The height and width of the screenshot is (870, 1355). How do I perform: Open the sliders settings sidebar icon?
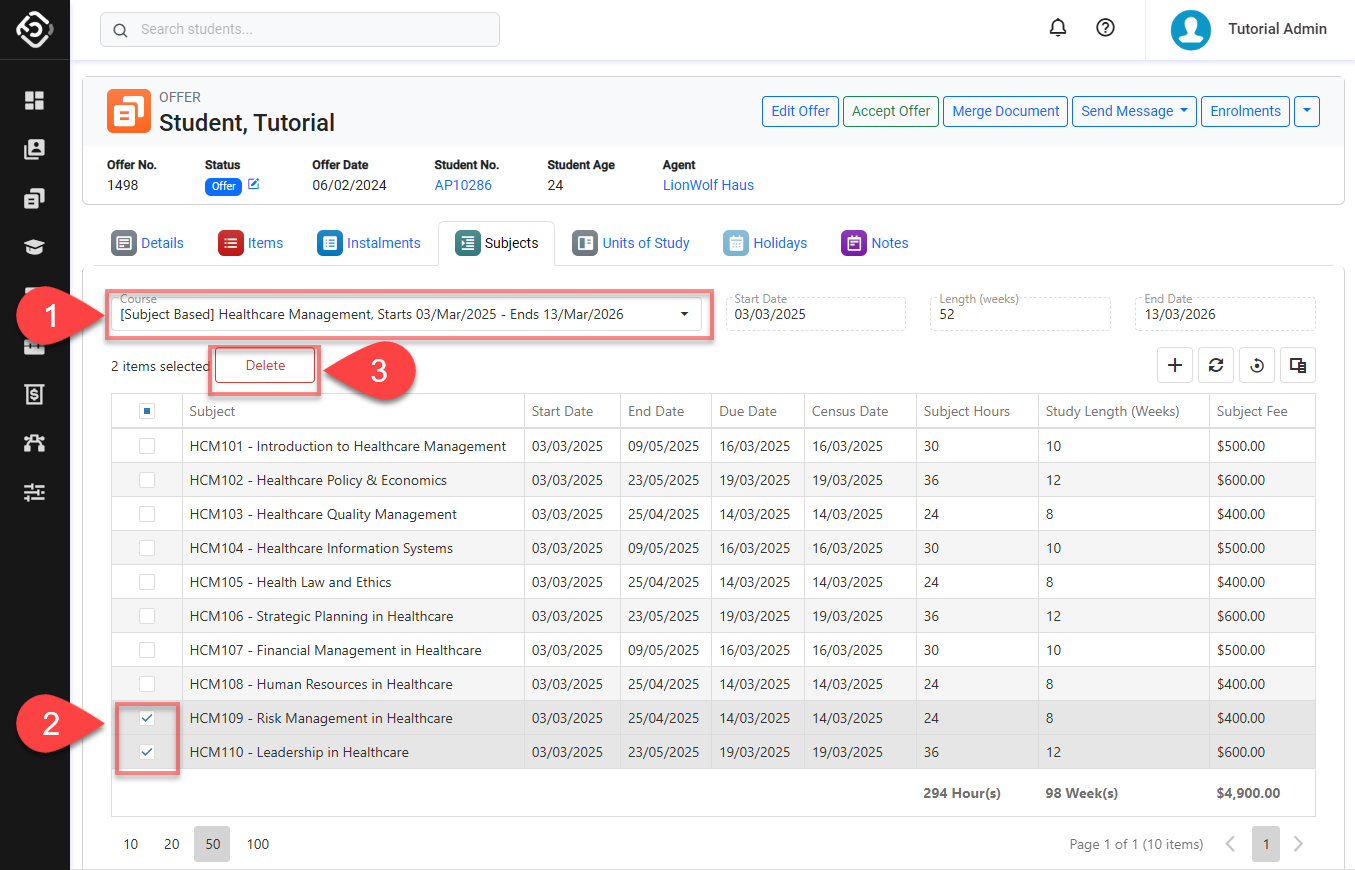point(35,492)
